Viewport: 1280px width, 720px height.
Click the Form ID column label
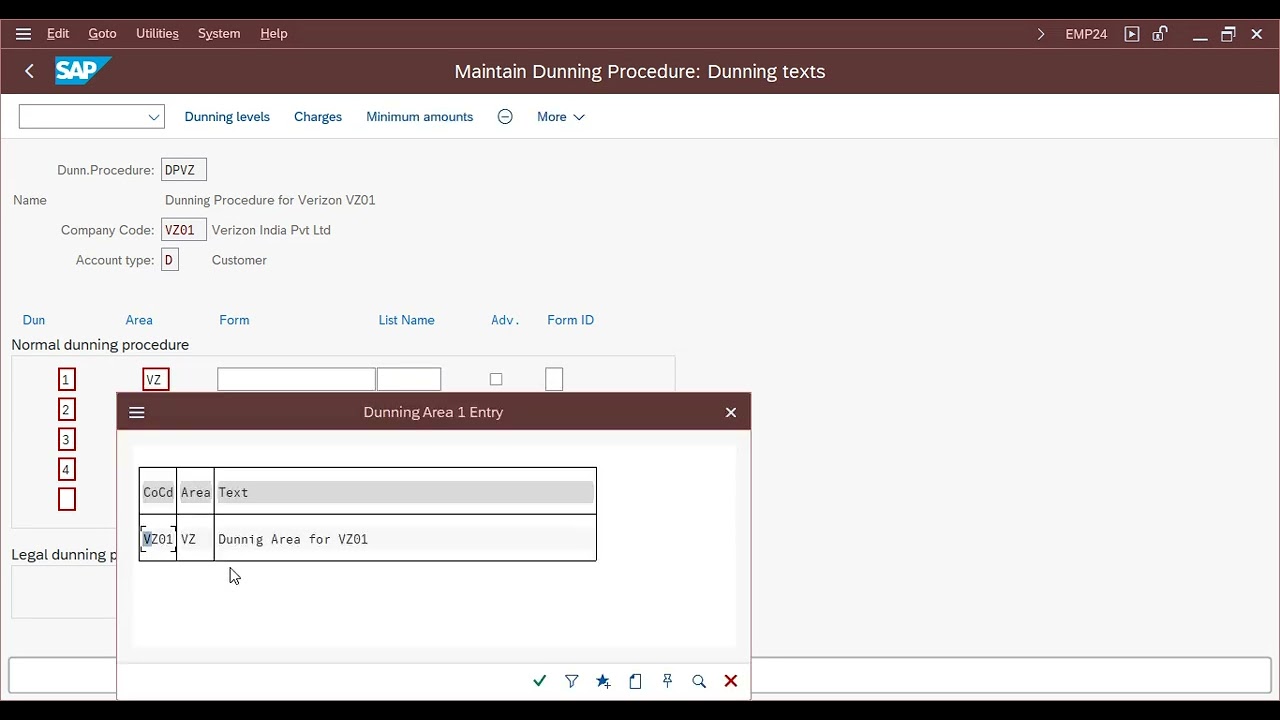tap(570, 320)
